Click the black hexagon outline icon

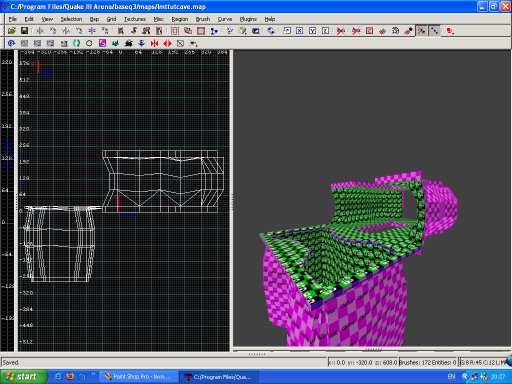click(89, 43)
